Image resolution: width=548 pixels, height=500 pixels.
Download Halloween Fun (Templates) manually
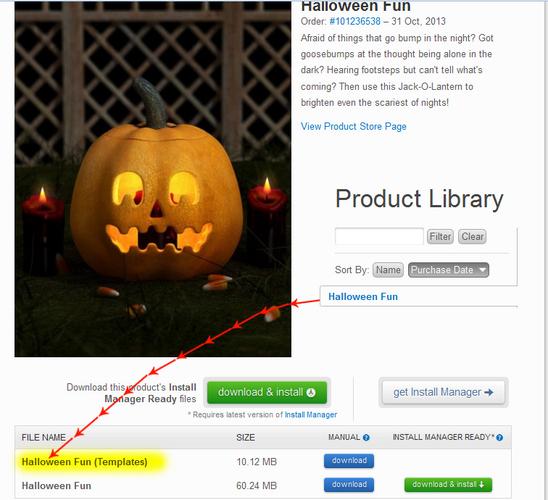tap(349, 461)
